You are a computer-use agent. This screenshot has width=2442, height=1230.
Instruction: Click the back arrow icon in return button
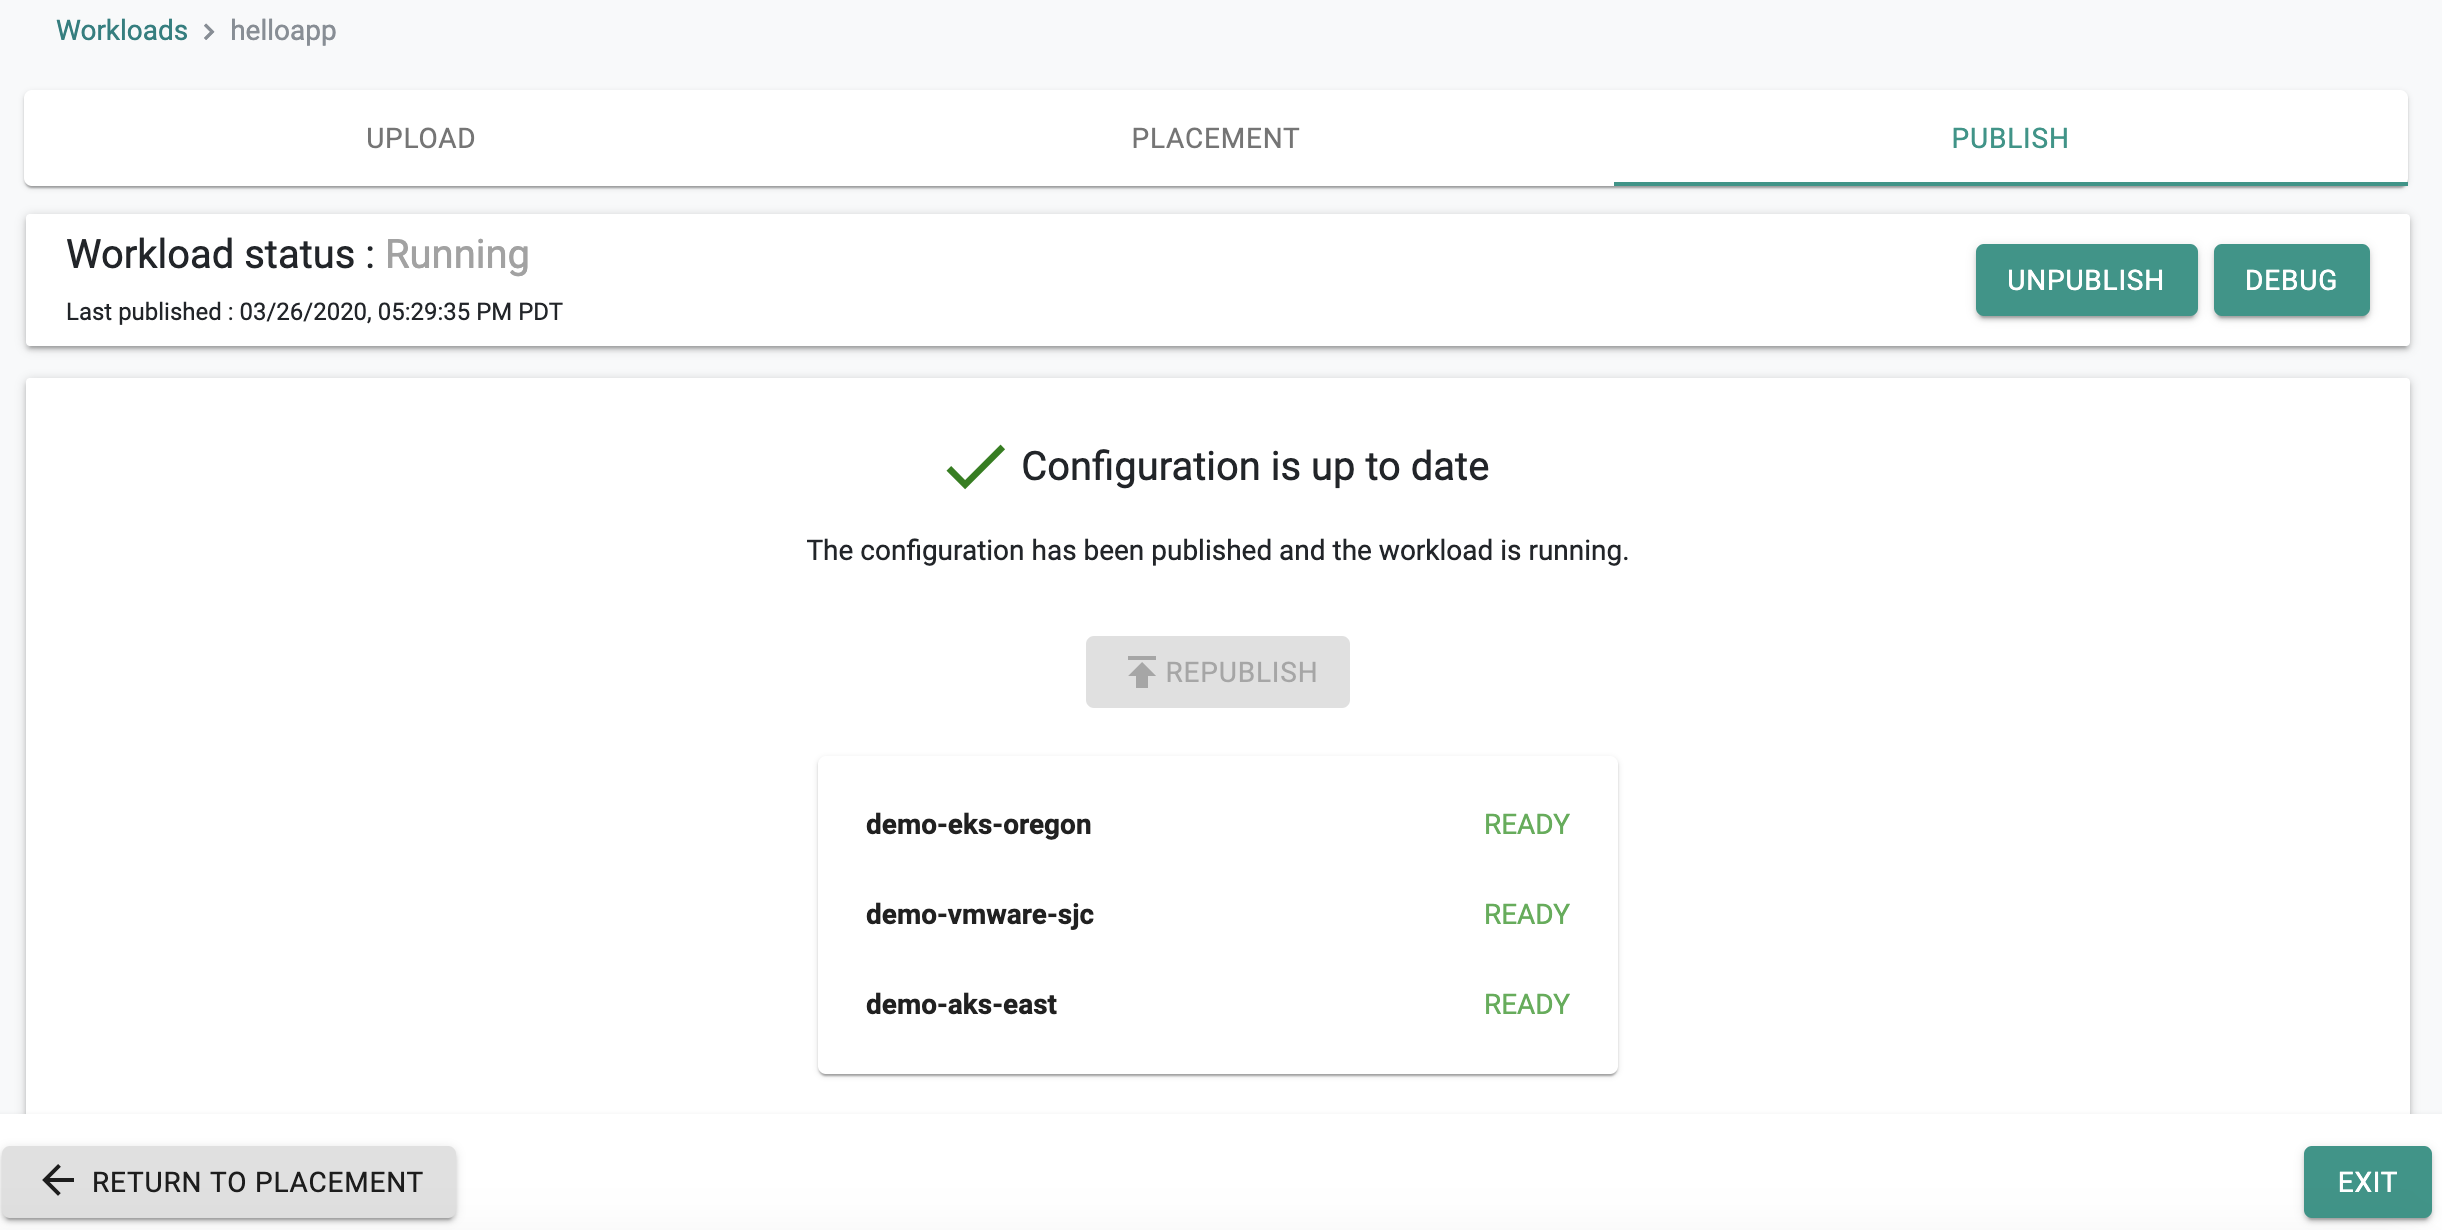58,1181
